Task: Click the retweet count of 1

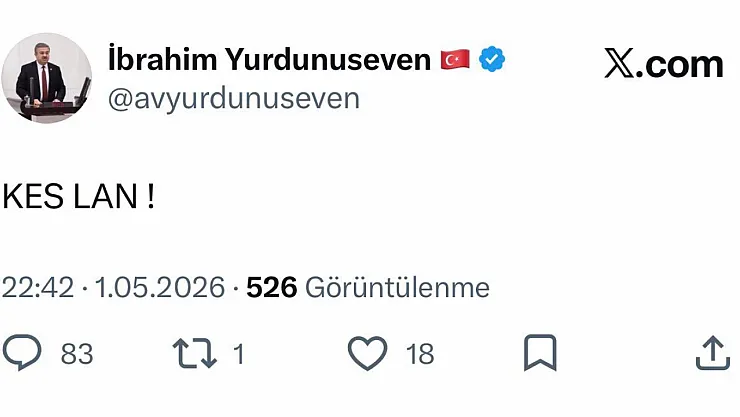Action: (x=239, y=354)
